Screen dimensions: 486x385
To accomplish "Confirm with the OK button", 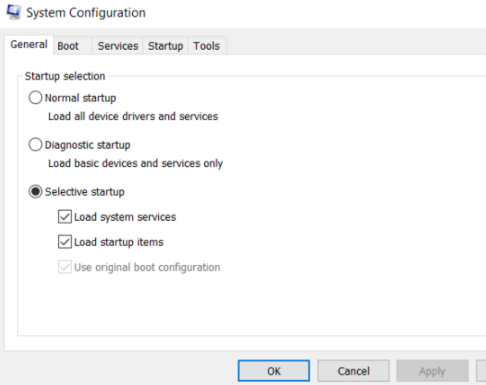I will pos(274,371).
